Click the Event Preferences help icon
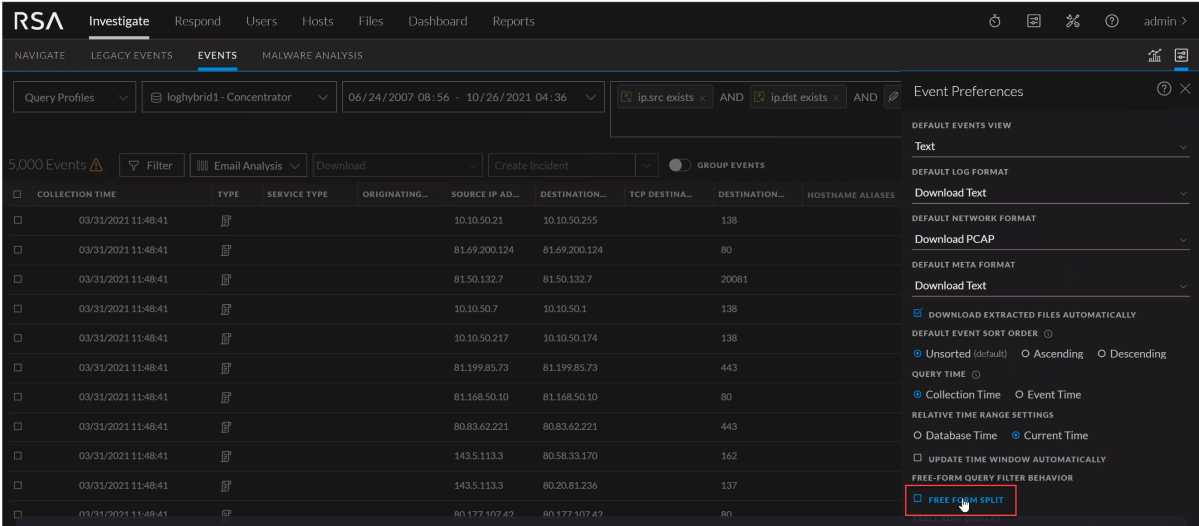 point(1164,90)
